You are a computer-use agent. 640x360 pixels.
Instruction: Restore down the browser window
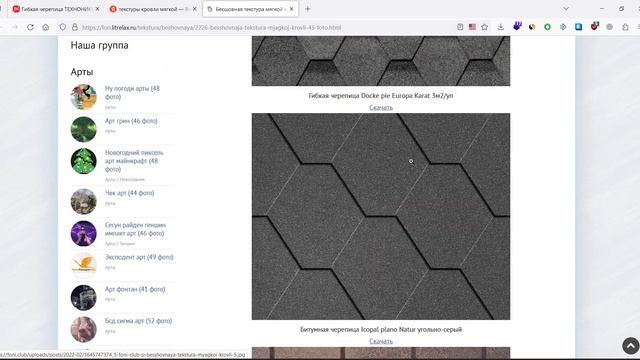[x=621, y=9]
